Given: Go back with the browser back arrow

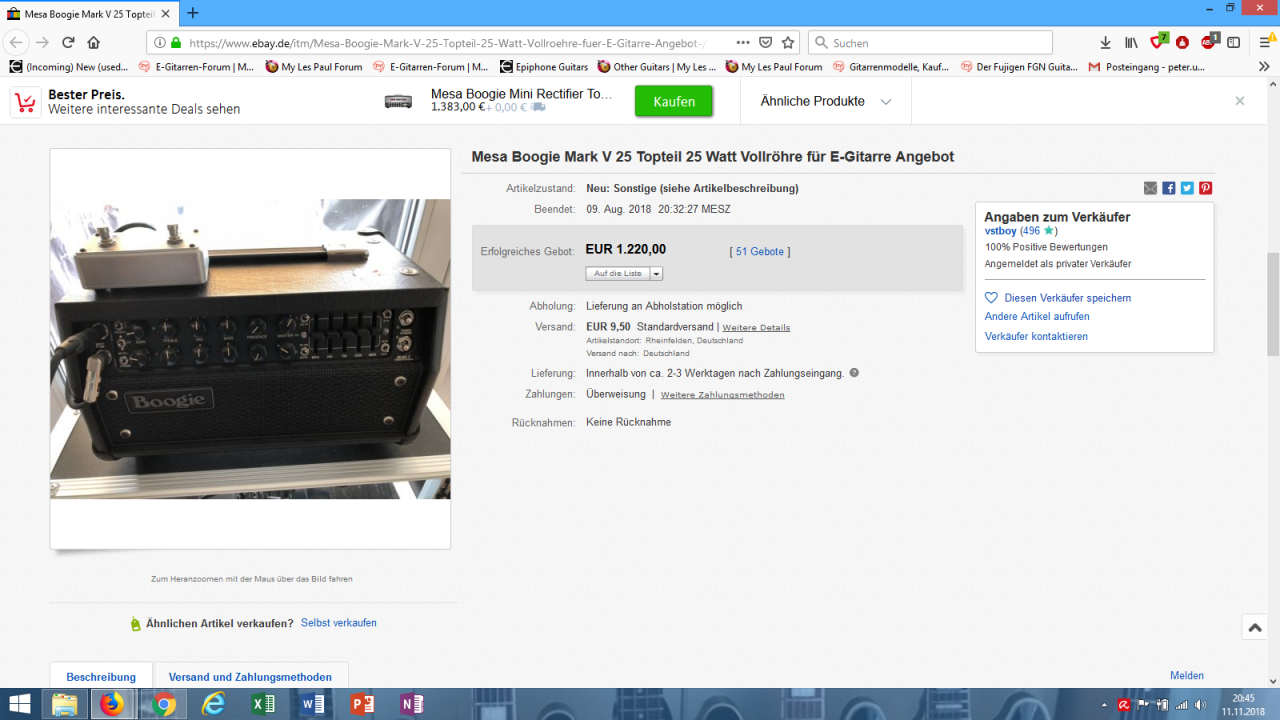Looking at the screenshot, I should 16,43.
